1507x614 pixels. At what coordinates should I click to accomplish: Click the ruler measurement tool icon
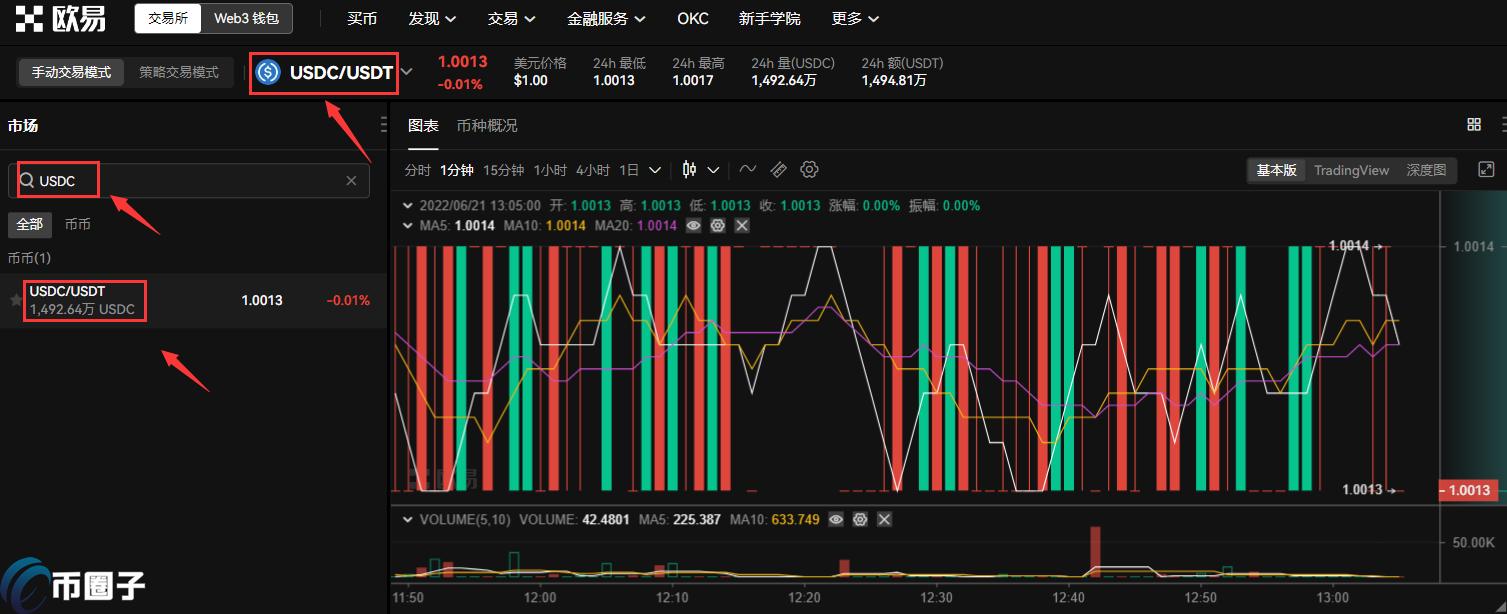[778, 170]
